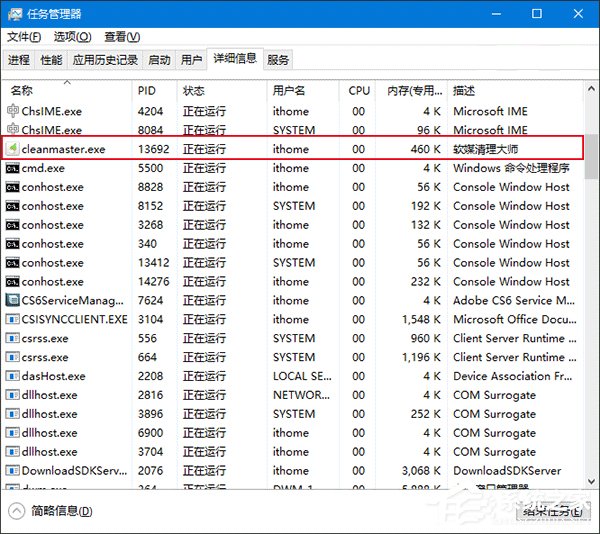600x534 pixels.
Task: Click icon of ChsIME.exe PID 4204
Action: [x=13, y=111]
